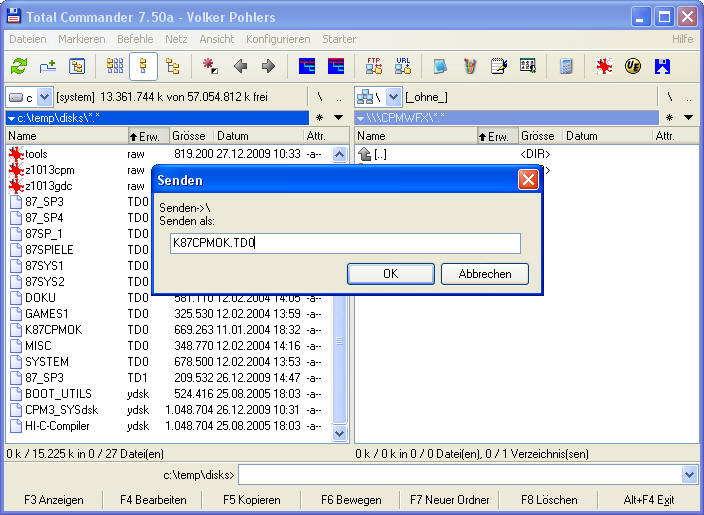Viewport: 704px width, 515px height.
Task: Click left panel root backslash button
Action: click(320, 97)
